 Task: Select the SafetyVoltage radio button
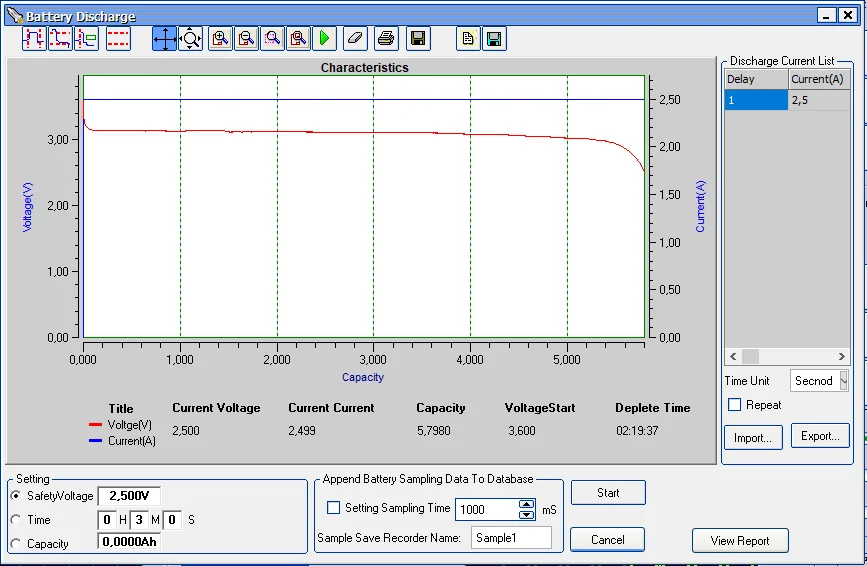click(15, 496)
